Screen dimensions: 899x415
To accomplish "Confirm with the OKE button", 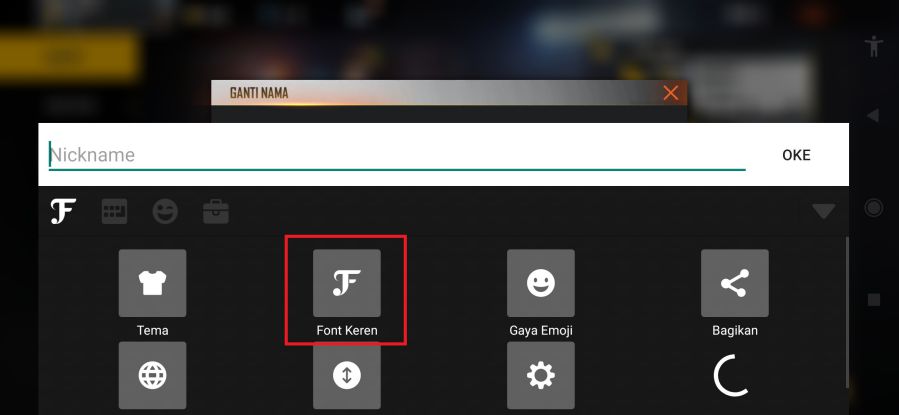I will tap(796, 155).
